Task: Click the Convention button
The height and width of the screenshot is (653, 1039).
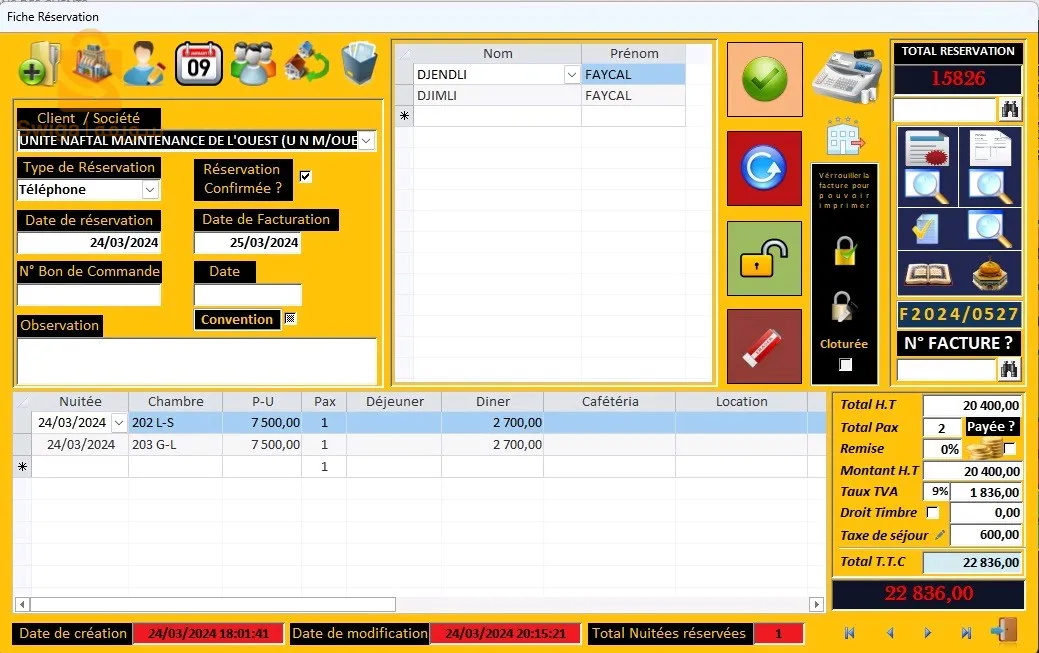Action: point(237,319)
